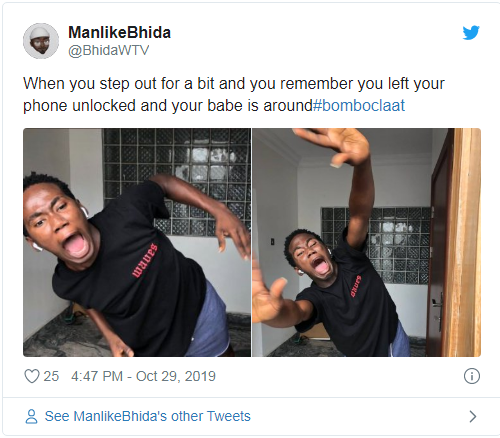Click the glass block window in left photo
Viewport: 500px width, 438px height.
click(177, 182)
